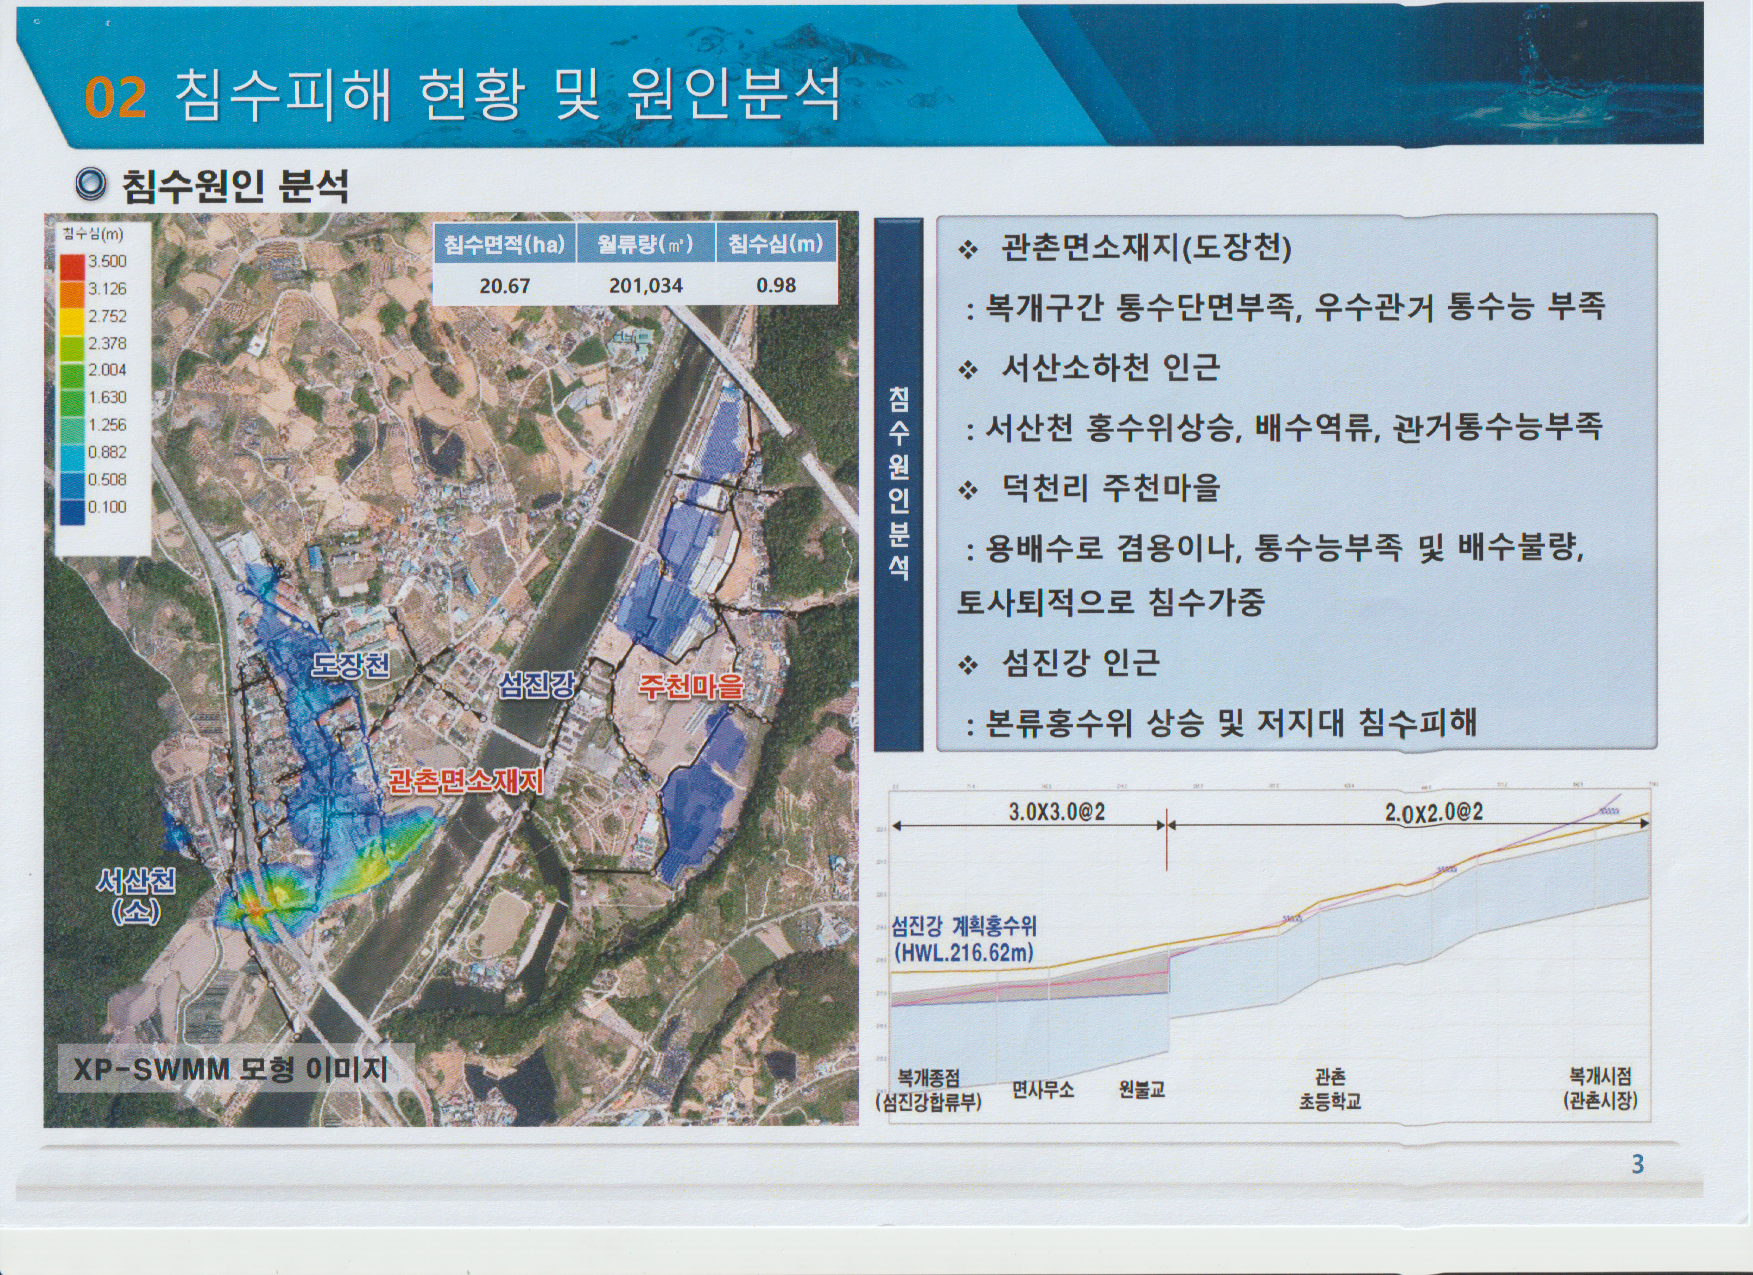Screen dimensions: 1753x1275
Task: Click the 관촌 초등학교 axis label
Action: click(x=1330, y=1089)
